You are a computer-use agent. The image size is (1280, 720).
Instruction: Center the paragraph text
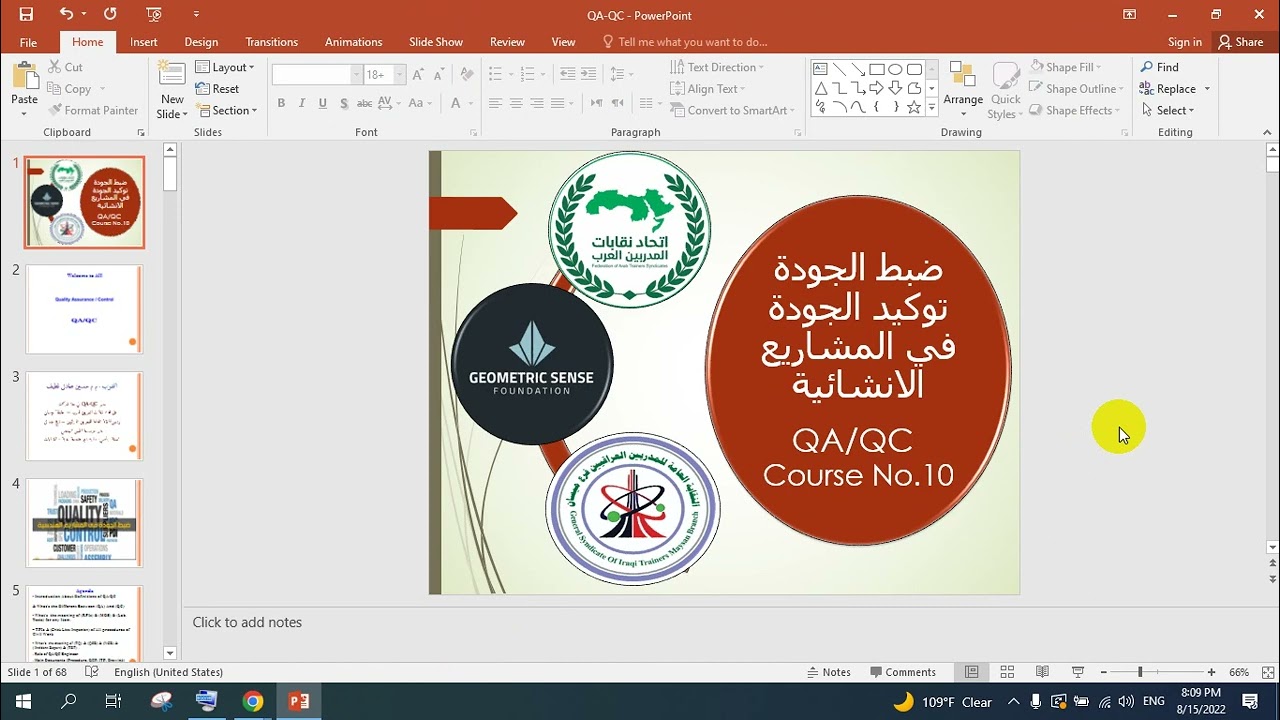(x=516, y=103)
